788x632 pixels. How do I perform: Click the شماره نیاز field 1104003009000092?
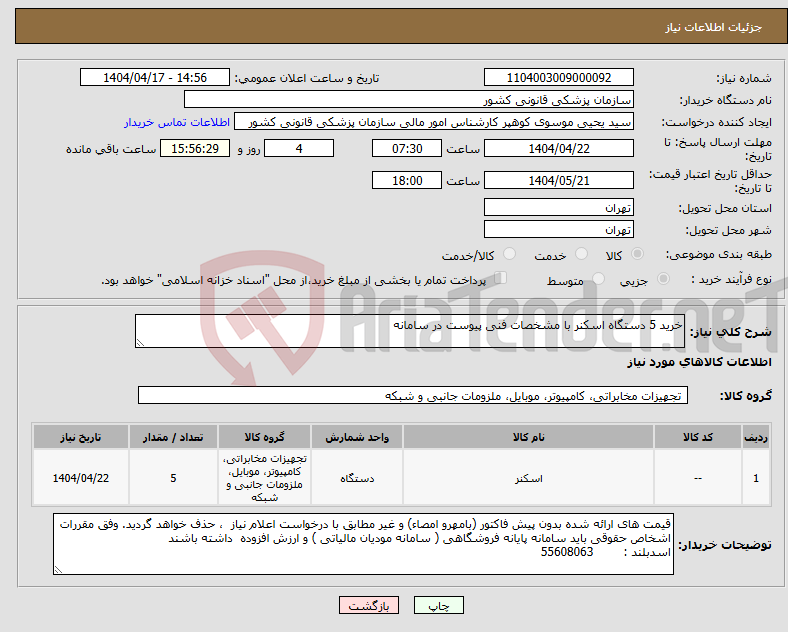pyautogui.click(x=558, y=77)
